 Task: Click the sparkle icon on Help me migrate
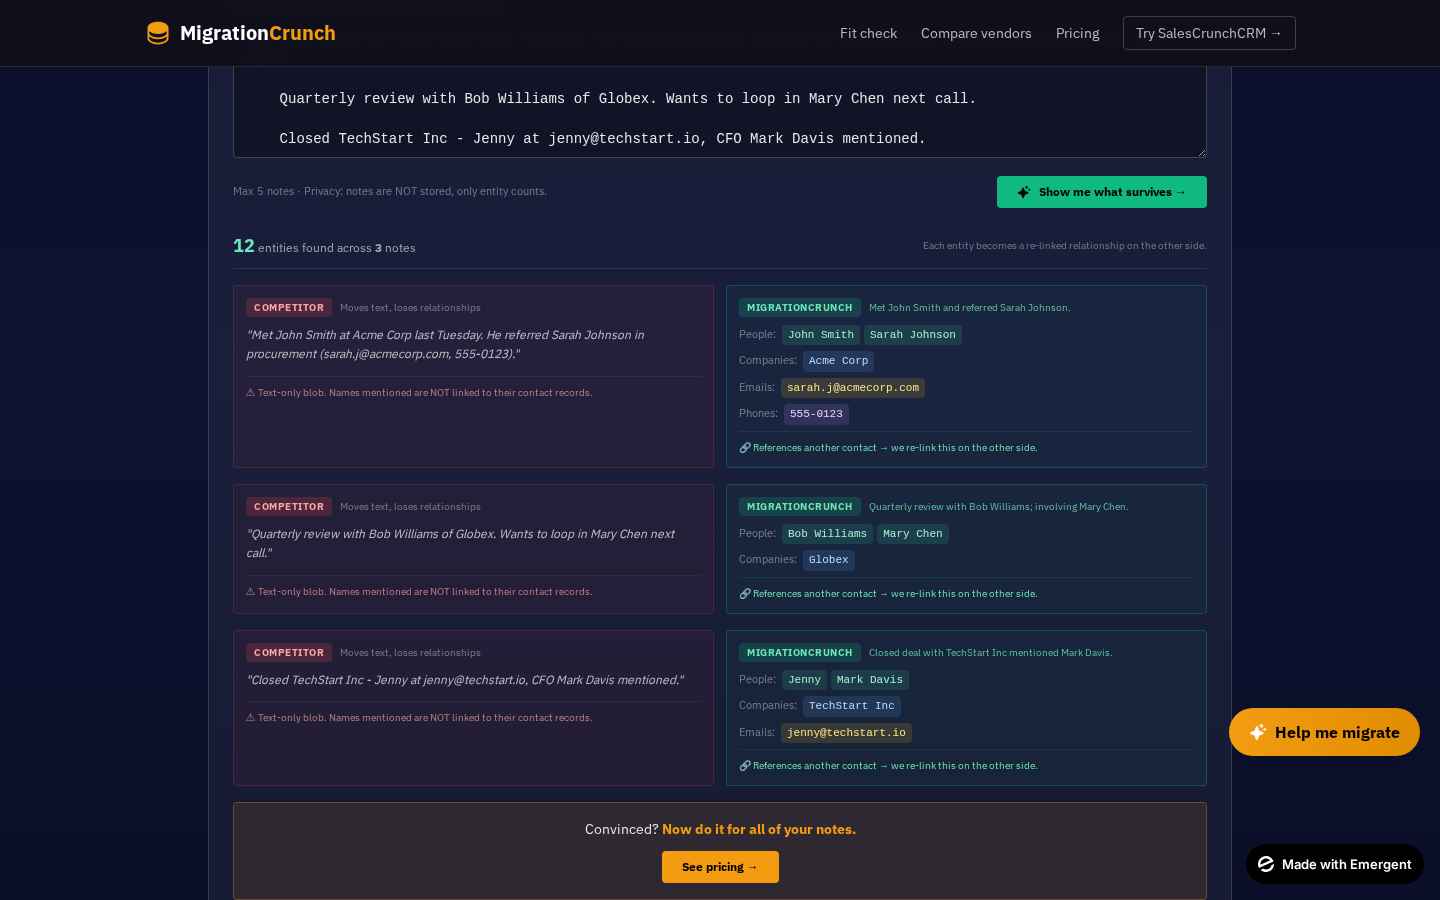[1258, 732]
